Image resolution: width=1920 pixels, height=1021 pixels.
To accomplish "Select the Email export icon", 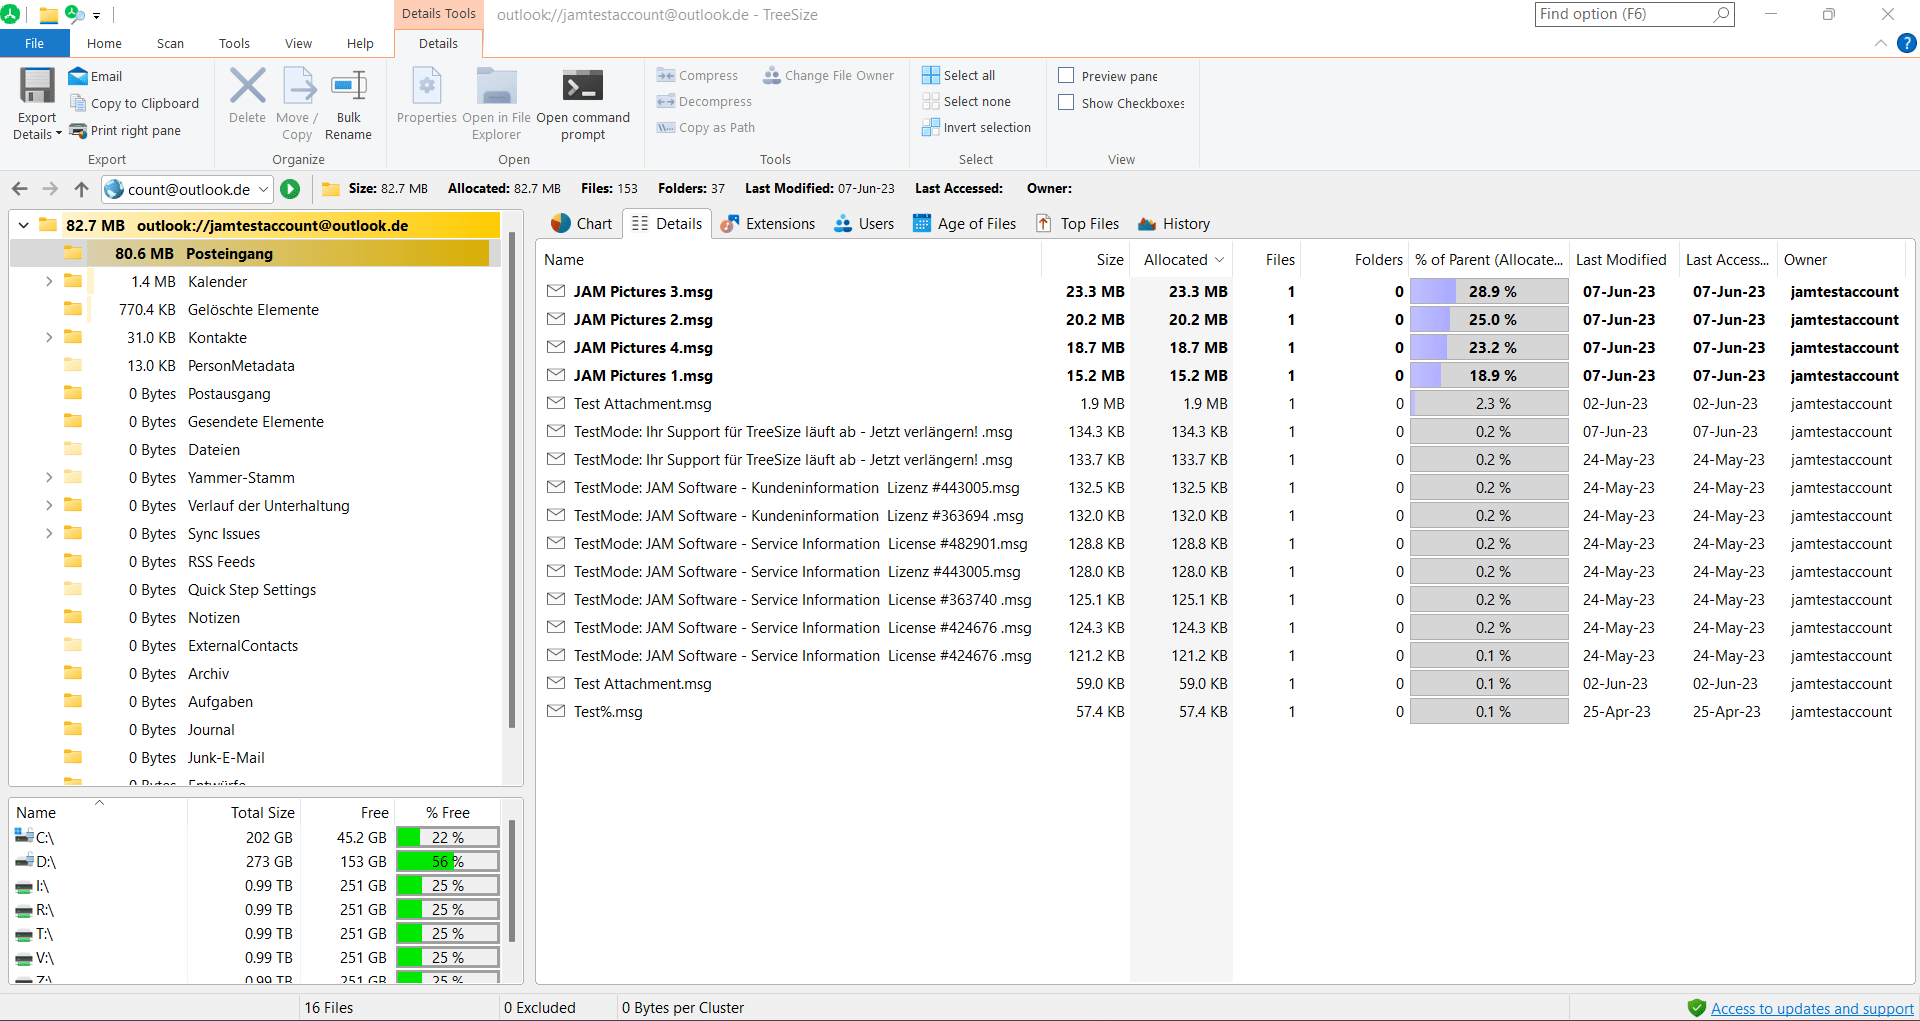I will (x=80, y=76).
